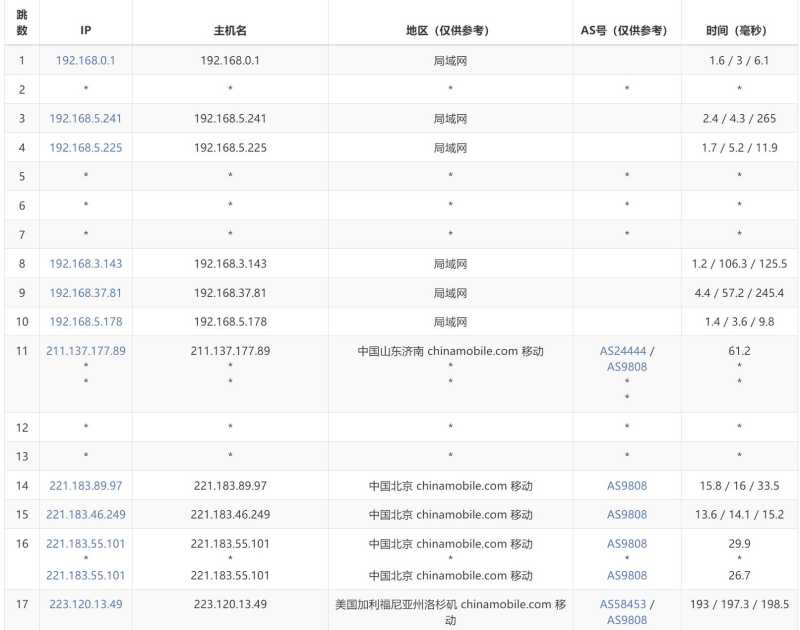Image resolution: width=800 pixels, height=630 pixels.
Task: Open the 192.168.37.81 IP link
Action: click(x=85, y=293)
